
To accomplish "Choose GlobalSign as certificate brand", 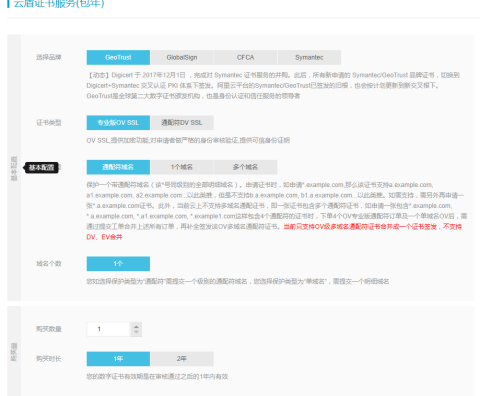I will click(182, 57).
